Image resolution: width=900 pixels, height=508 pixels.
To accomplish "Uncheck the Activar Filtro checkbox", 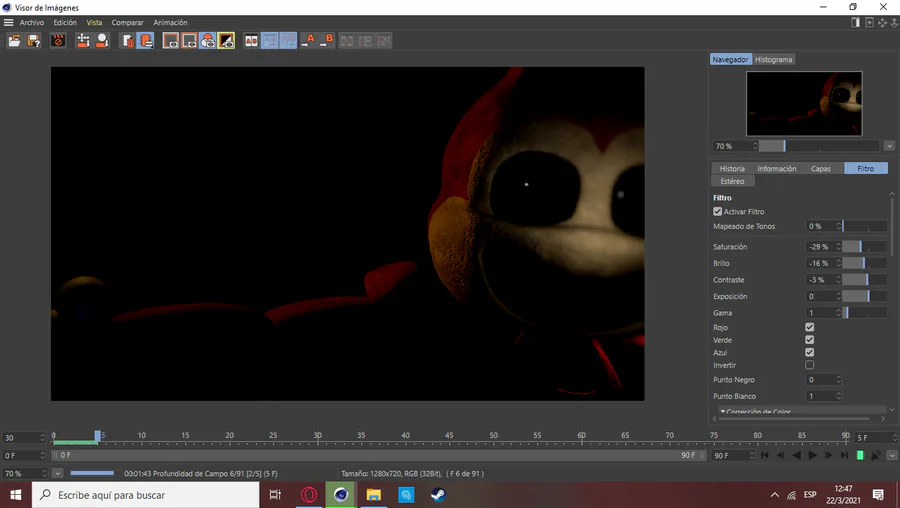I will point(717,212).
